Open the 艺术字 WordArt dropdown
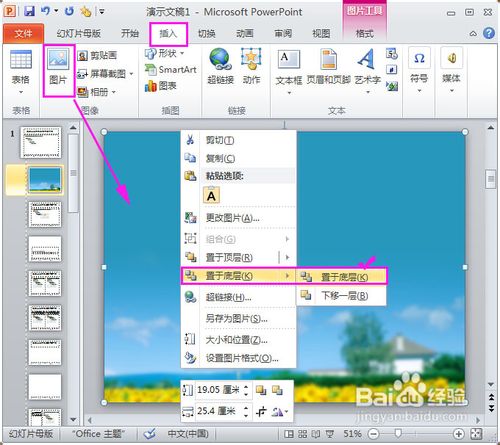500x445 pixels. pos(368,92)
